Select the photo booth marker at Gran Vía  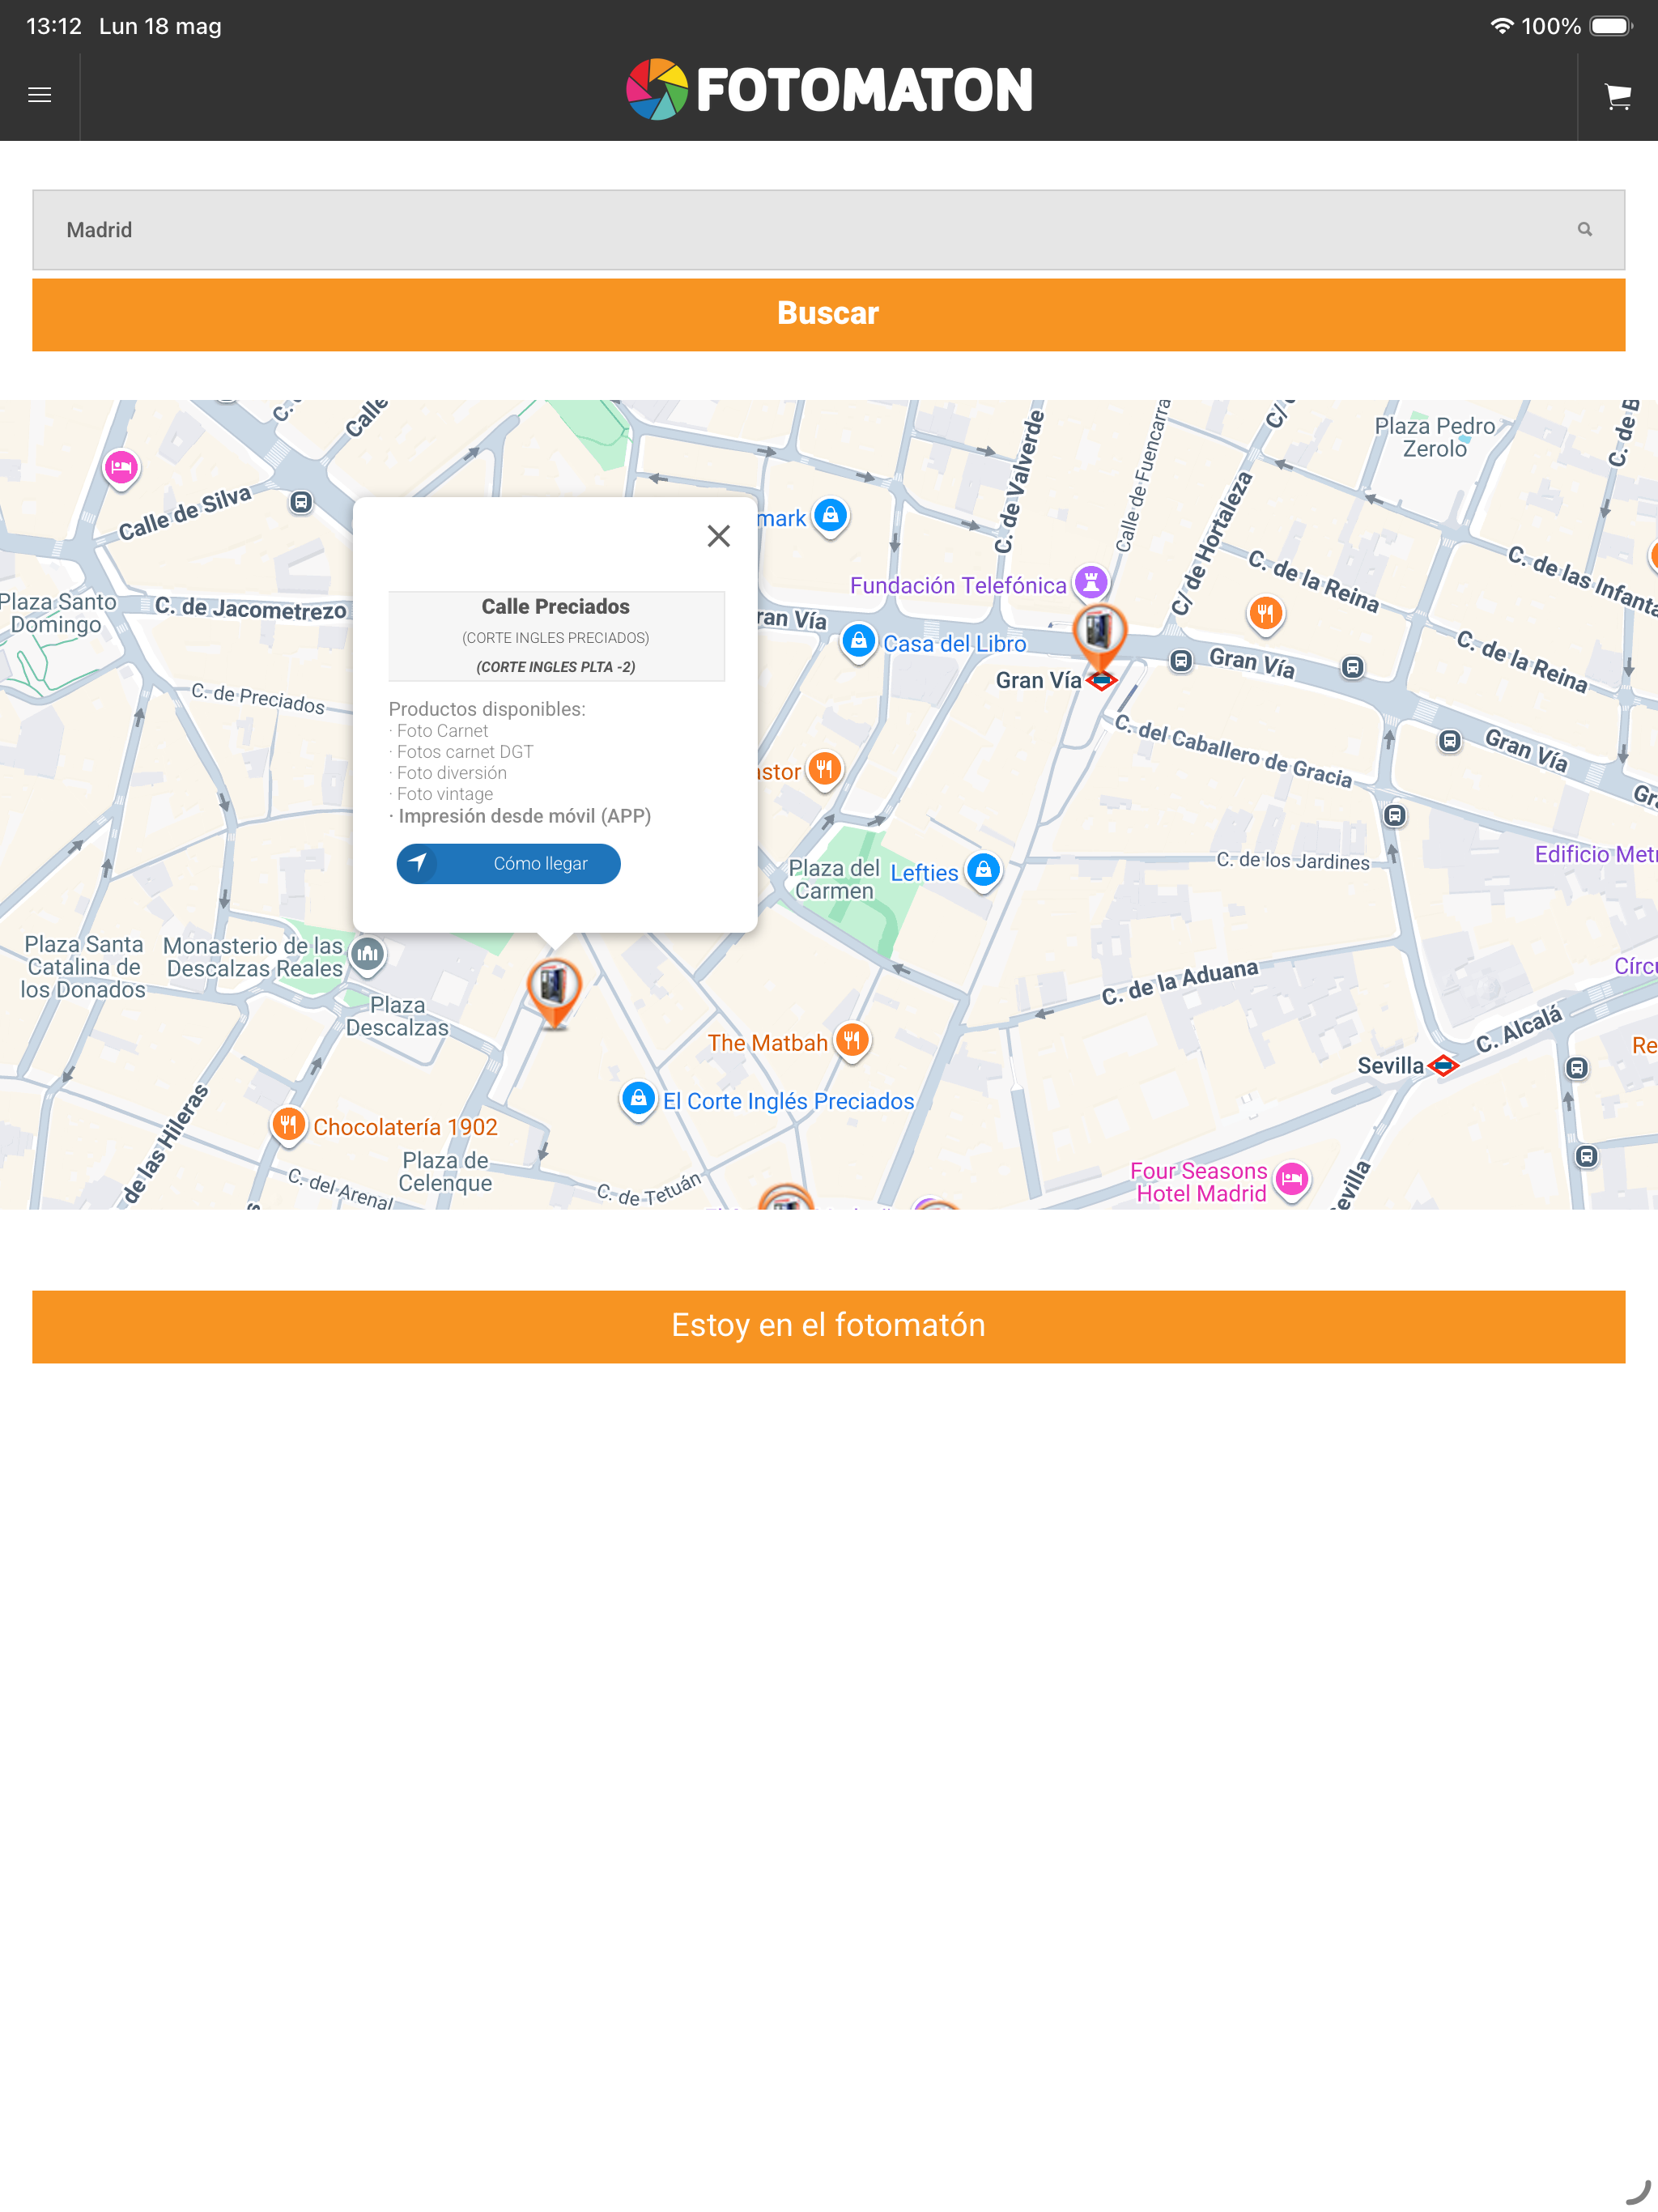pyautogui.click(x=1099, y=636)
